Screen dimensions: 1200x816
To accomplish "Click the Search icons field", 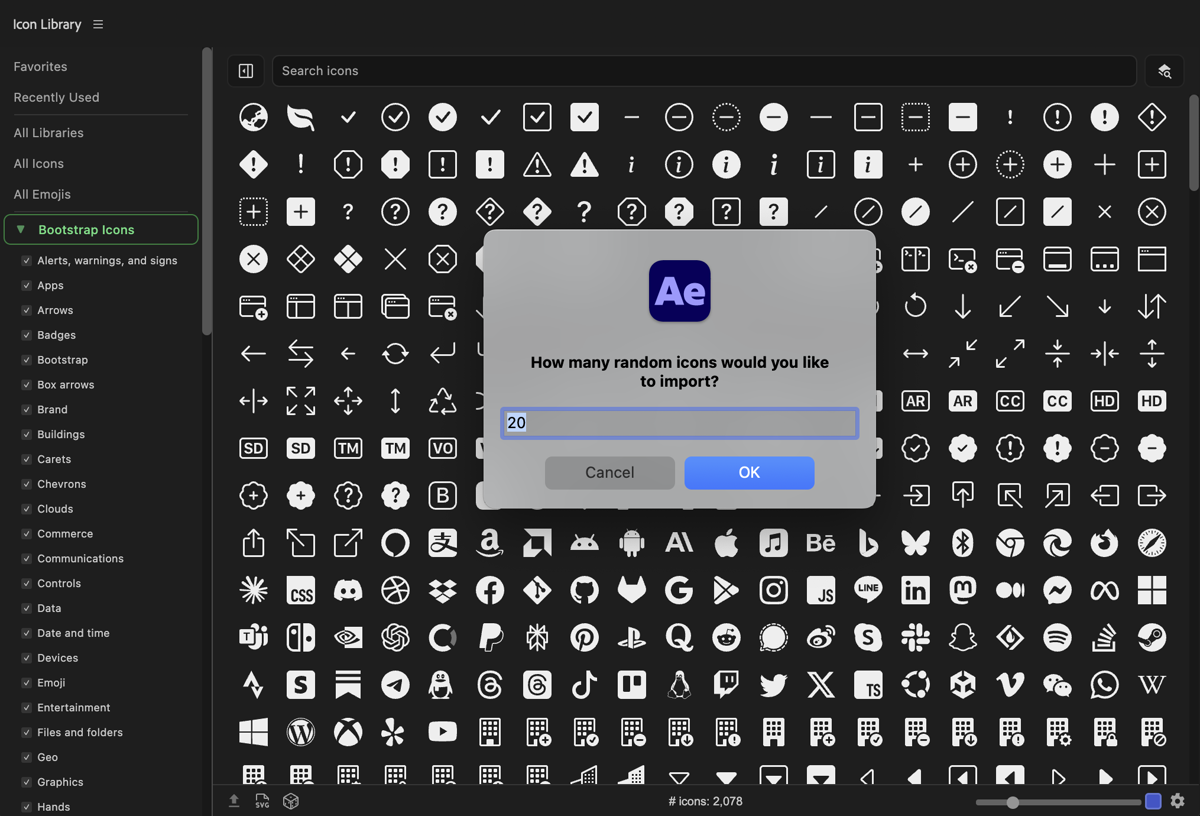I will [x=704, y=71].
